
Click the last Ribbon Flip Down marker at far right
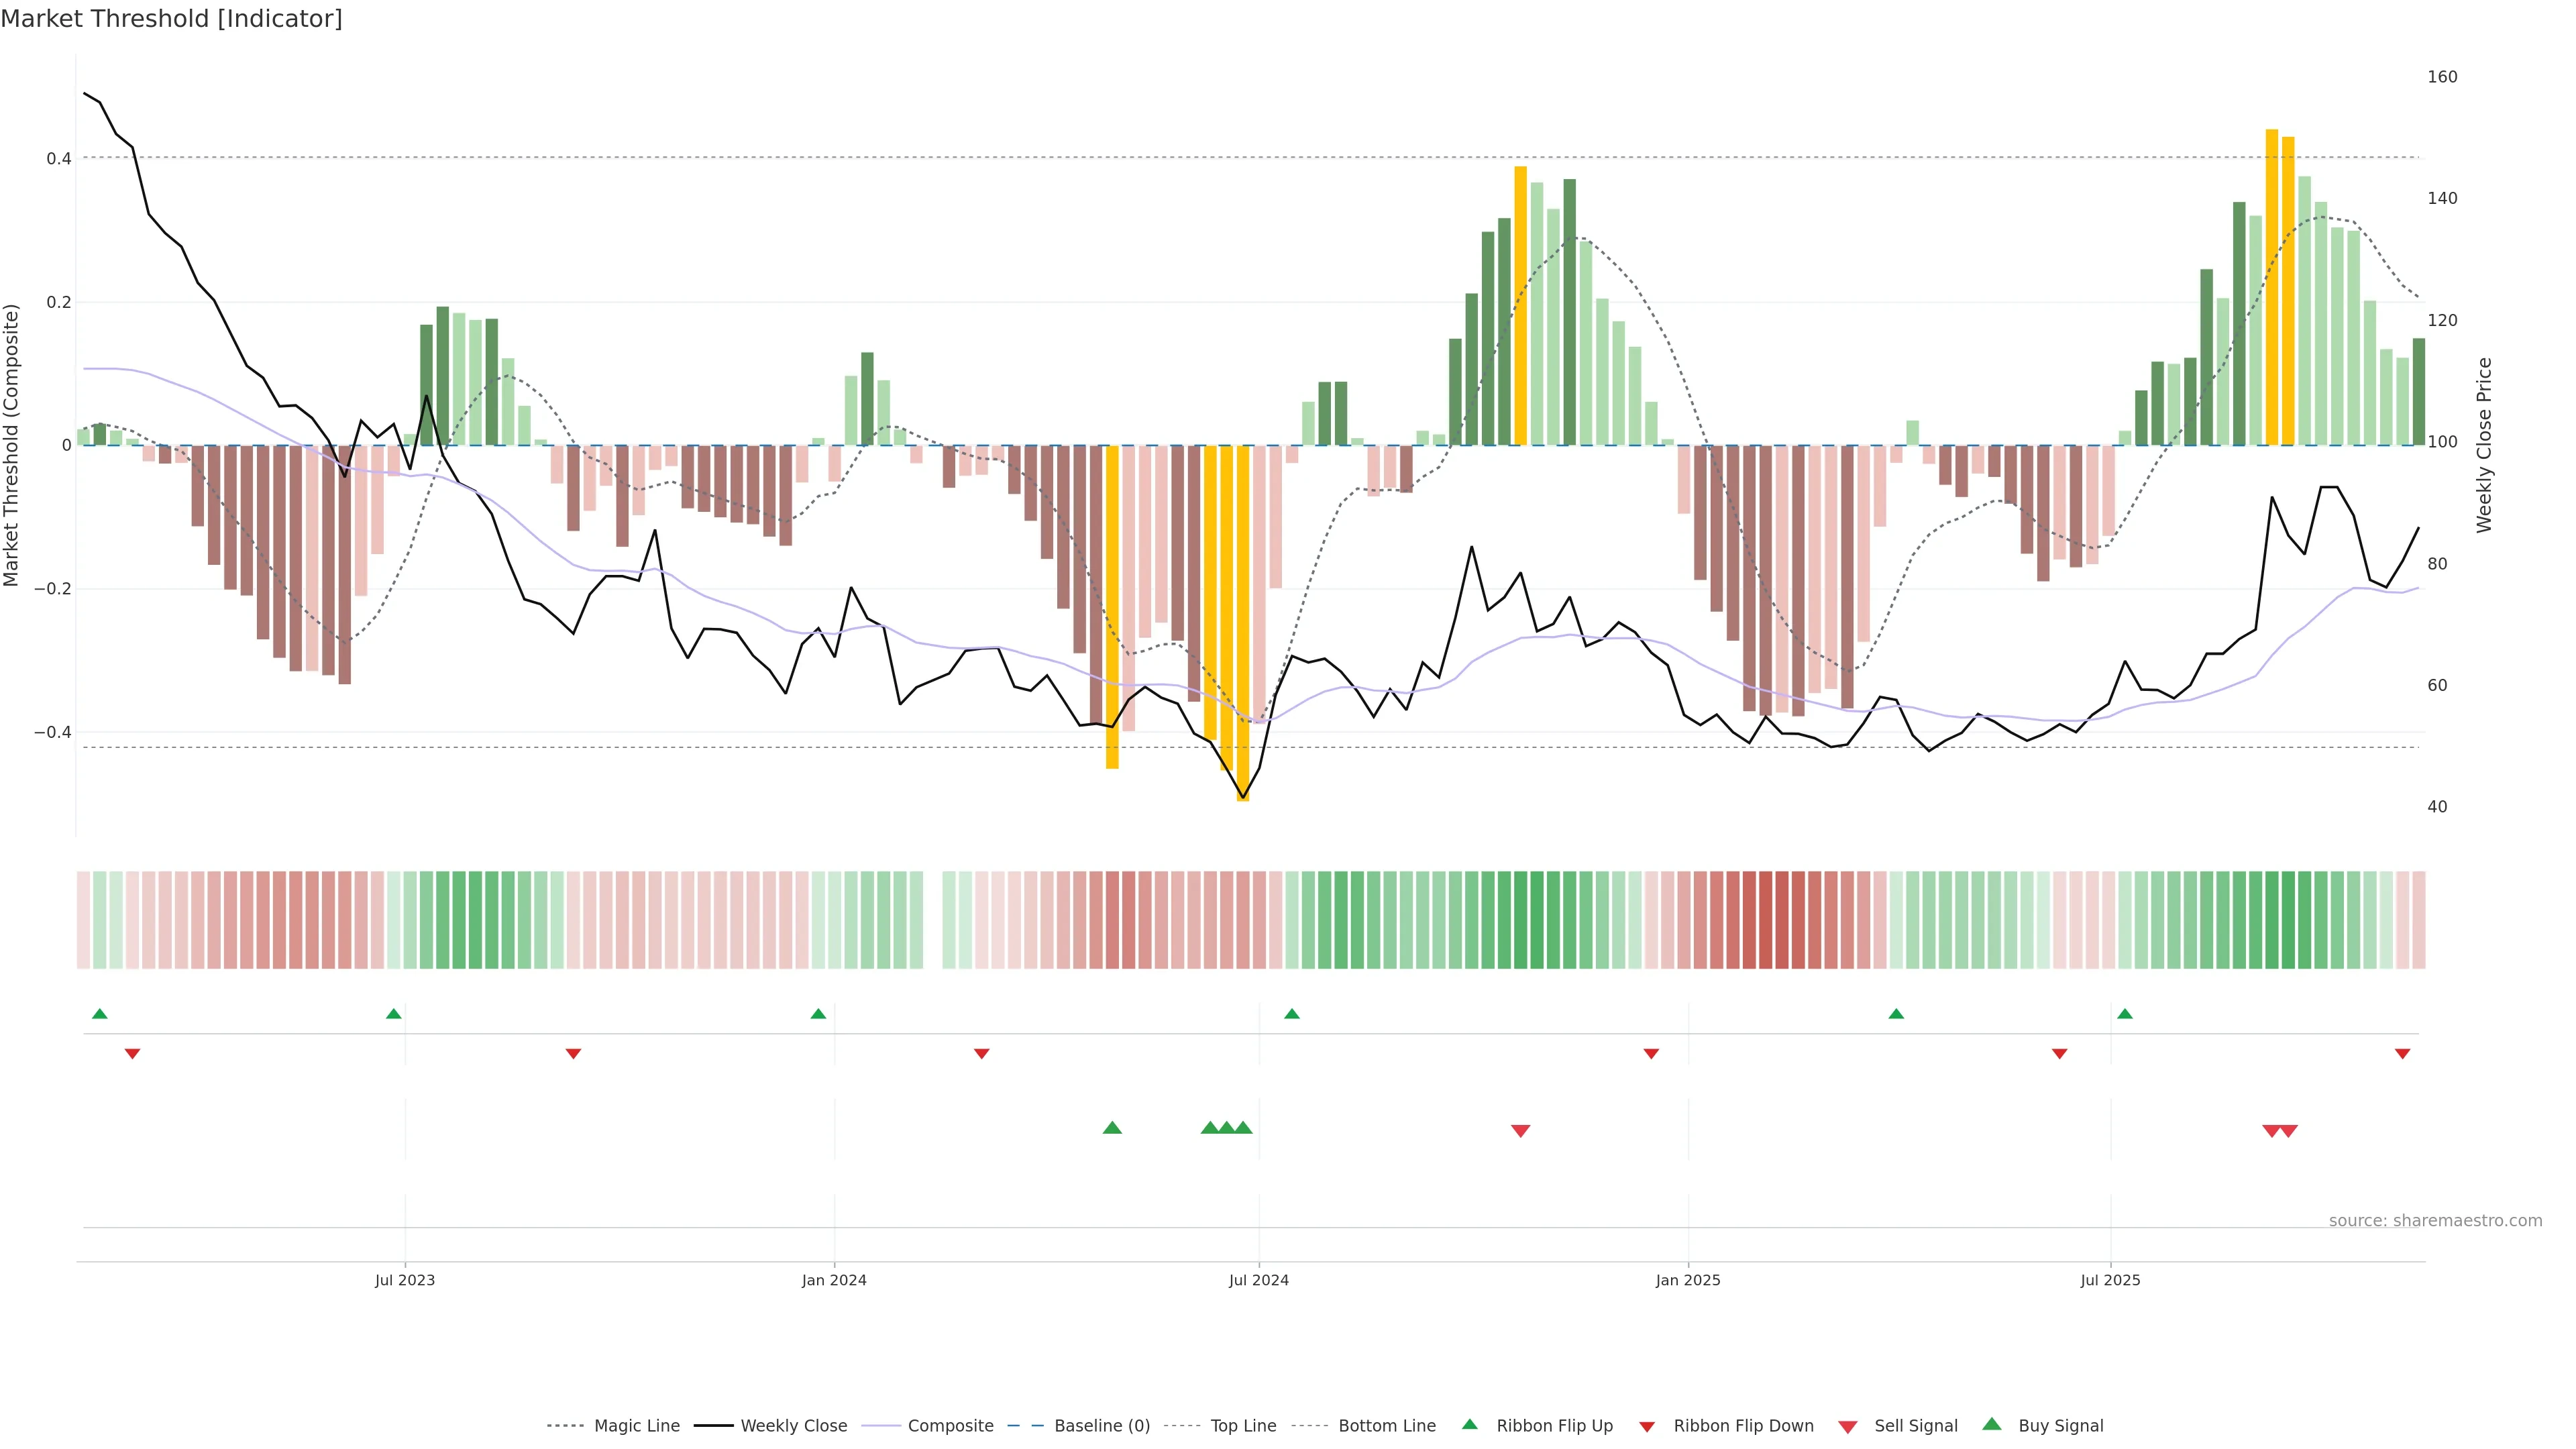click(2402, 1053)
